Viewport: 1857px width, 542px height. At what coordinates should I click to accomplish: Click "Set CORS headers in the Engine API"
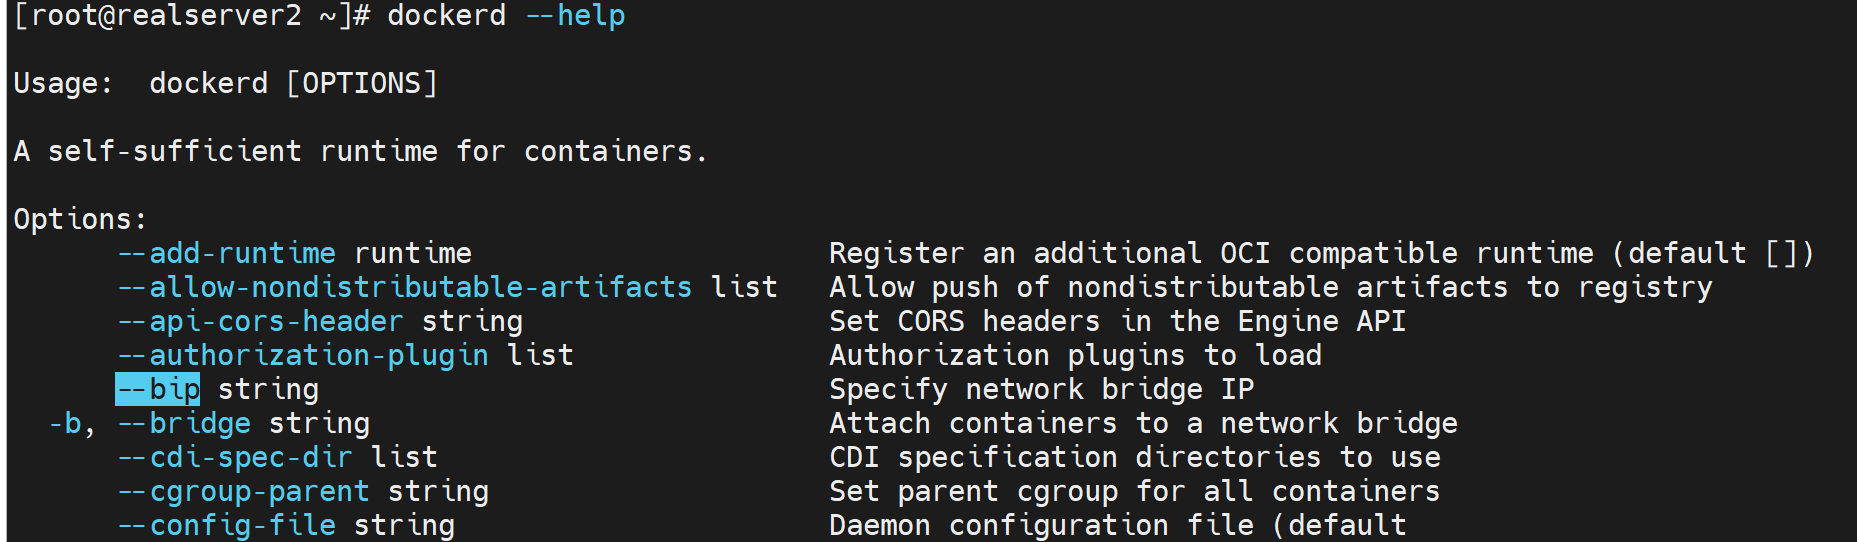point(1117,321)
